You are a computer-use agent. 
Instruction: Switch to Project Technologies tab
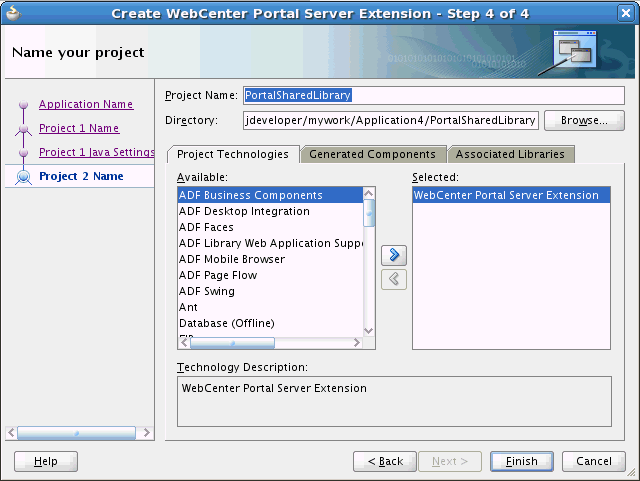coord(233,154)
